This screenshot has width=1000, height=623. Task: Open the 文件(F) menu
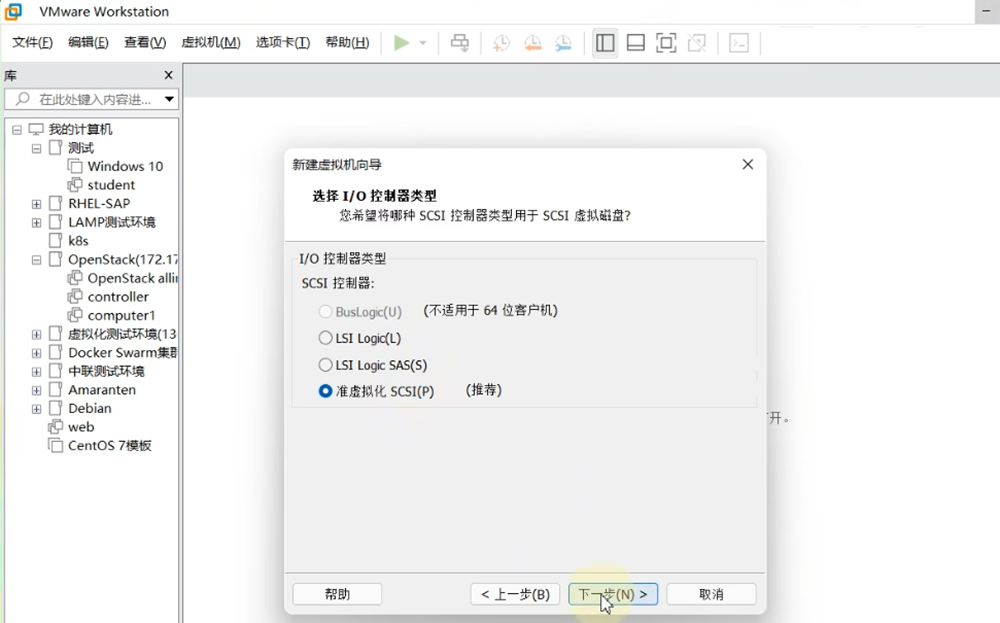tap(33, 42)
